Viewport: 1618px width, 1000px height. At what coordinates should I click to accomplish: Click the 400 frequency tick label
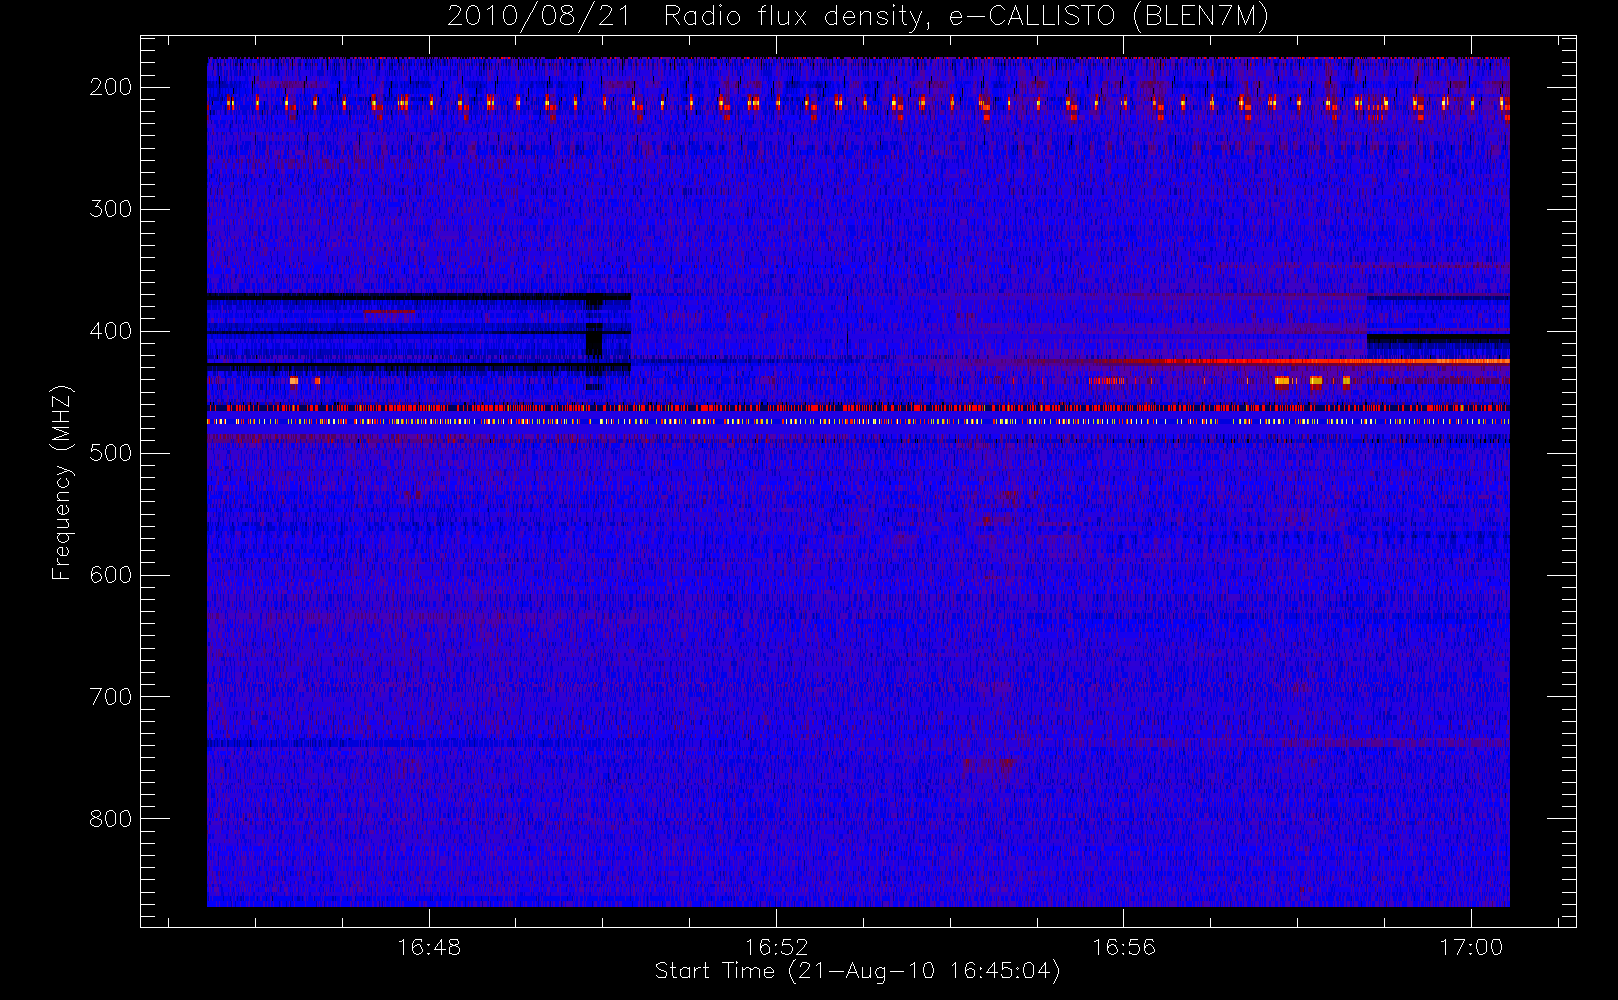[111, 331]
